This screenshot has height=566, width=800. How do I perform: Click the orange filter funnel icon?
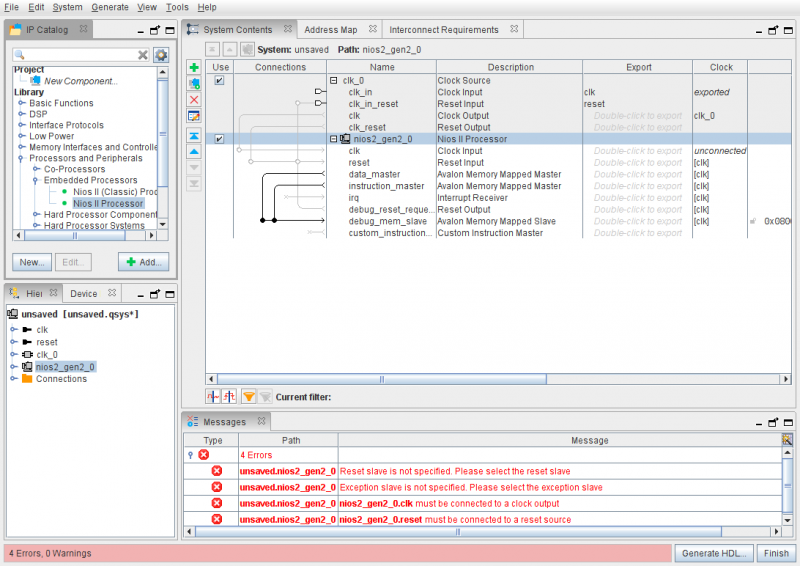point(249,397)
